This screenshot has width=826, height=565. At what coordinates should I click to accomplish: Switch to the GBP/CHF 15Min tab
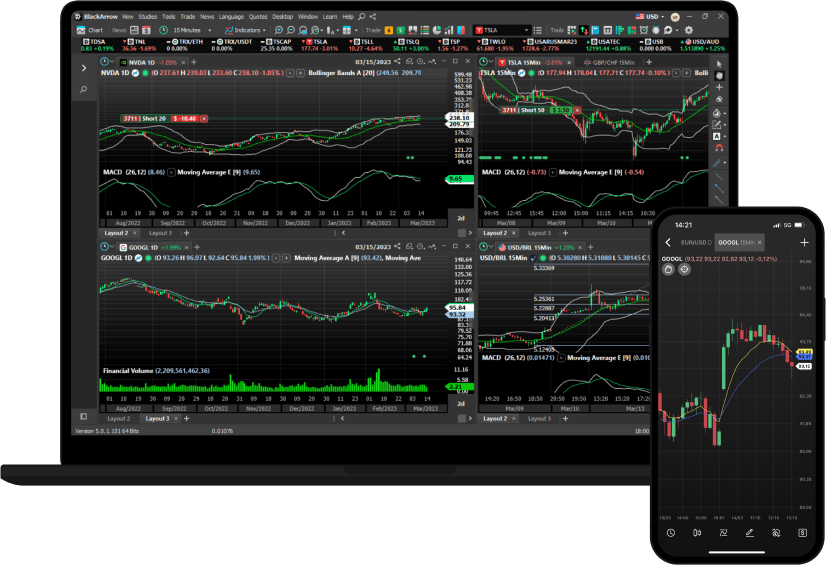[612, 62]
